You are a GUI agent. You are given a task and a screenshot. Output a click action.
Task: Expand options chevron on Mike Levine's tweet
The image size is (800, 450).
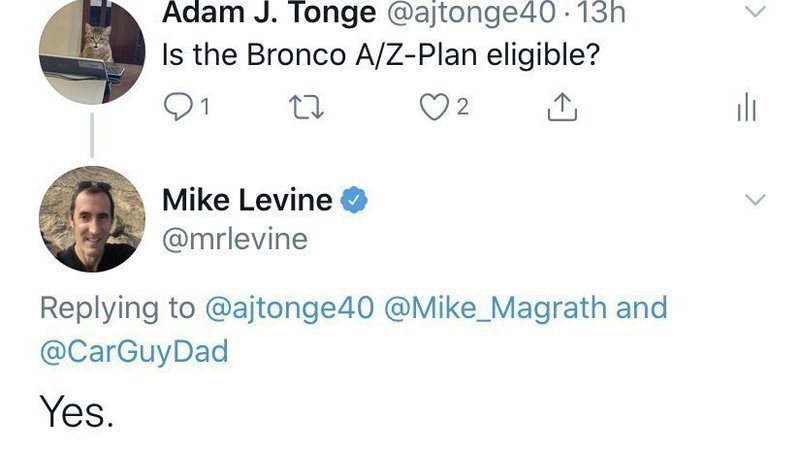(756, 201)
